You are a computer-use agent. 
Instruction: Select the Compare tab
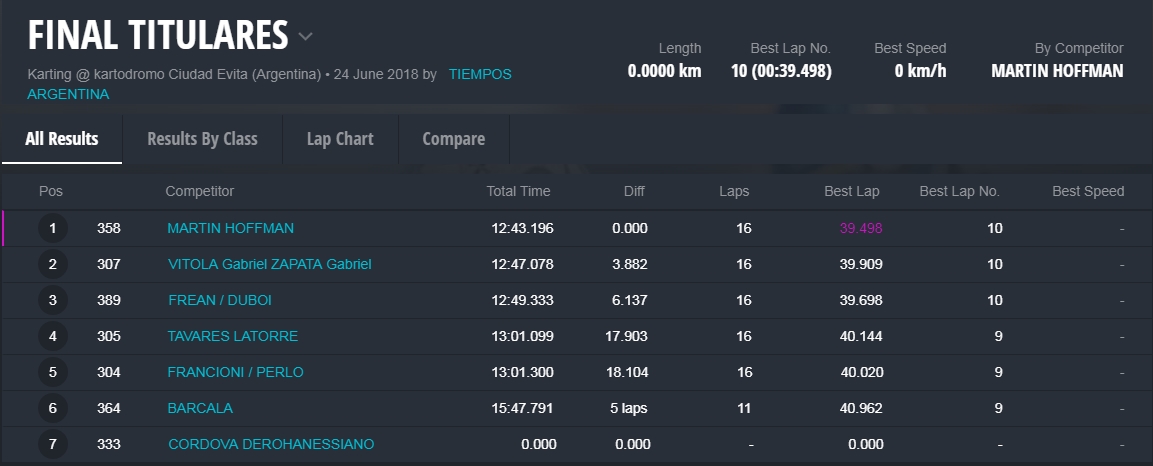tap(453, 139)
